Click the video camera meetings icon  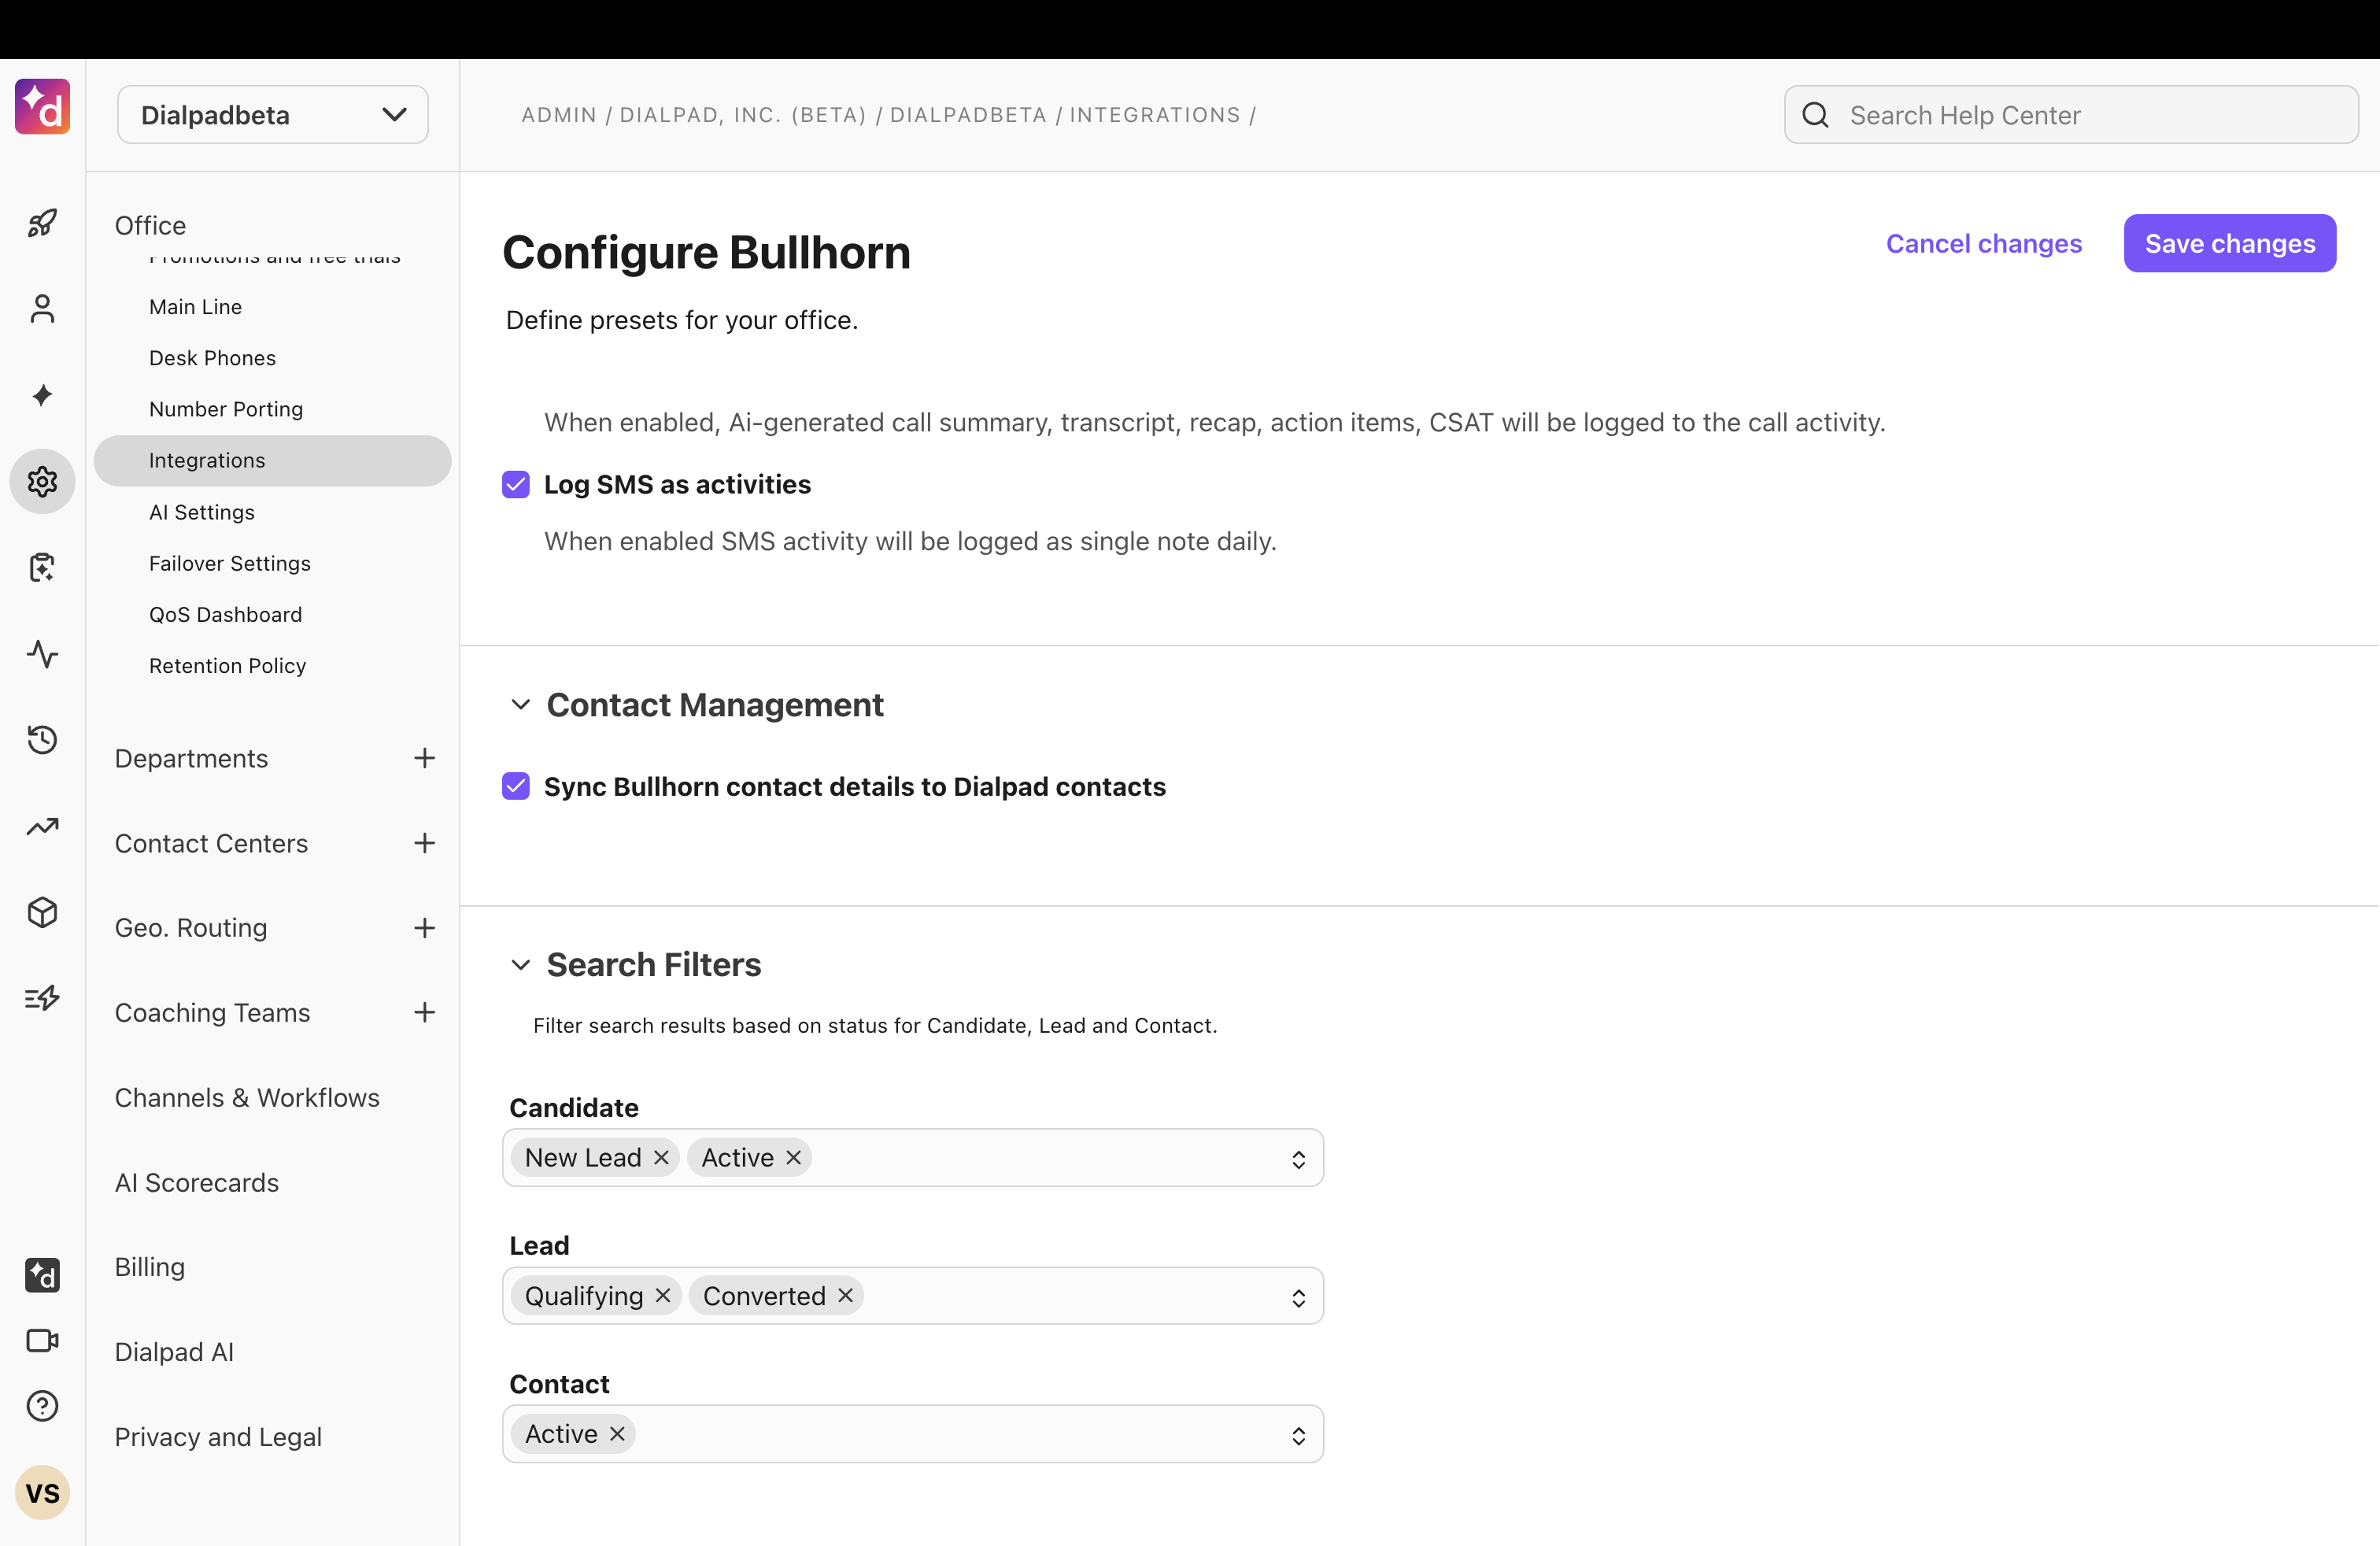pos(42,1340)
